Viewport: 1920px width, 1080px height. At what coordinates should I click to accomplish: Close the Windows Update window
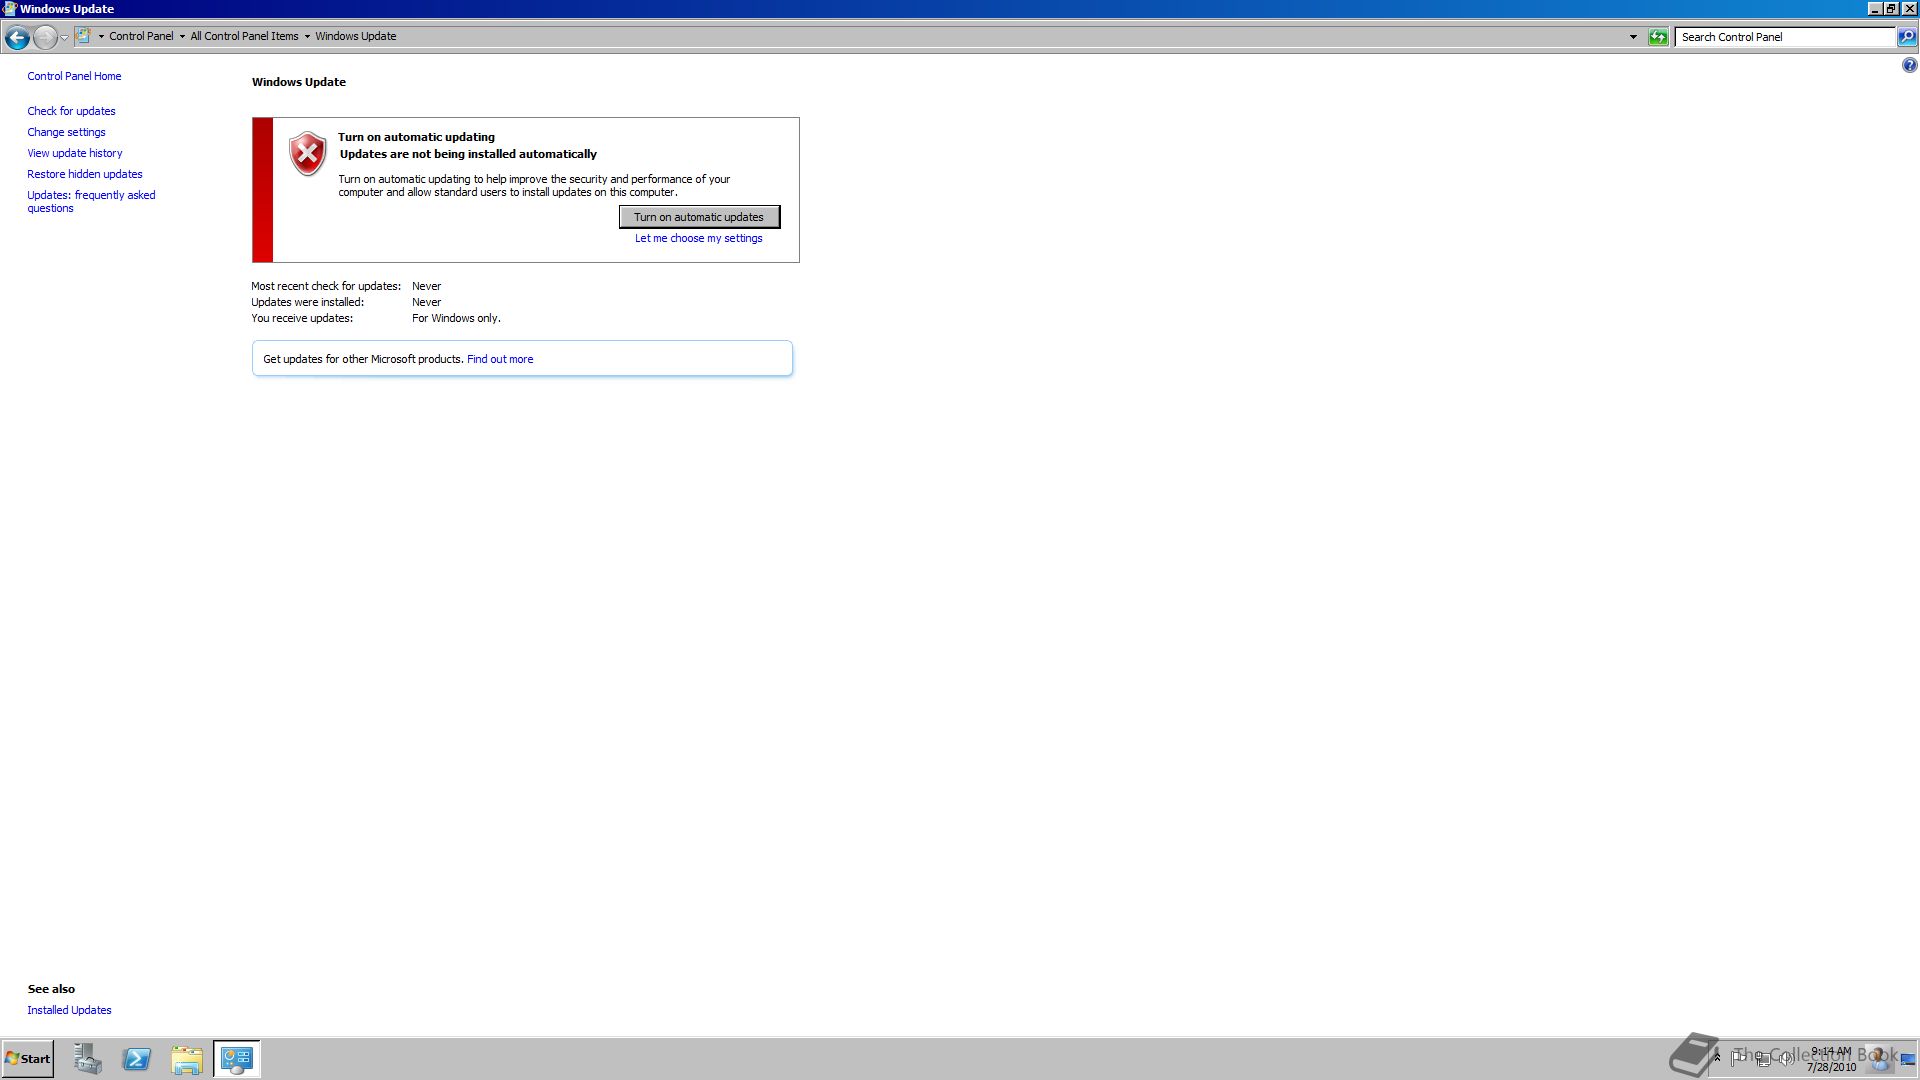1909,8
